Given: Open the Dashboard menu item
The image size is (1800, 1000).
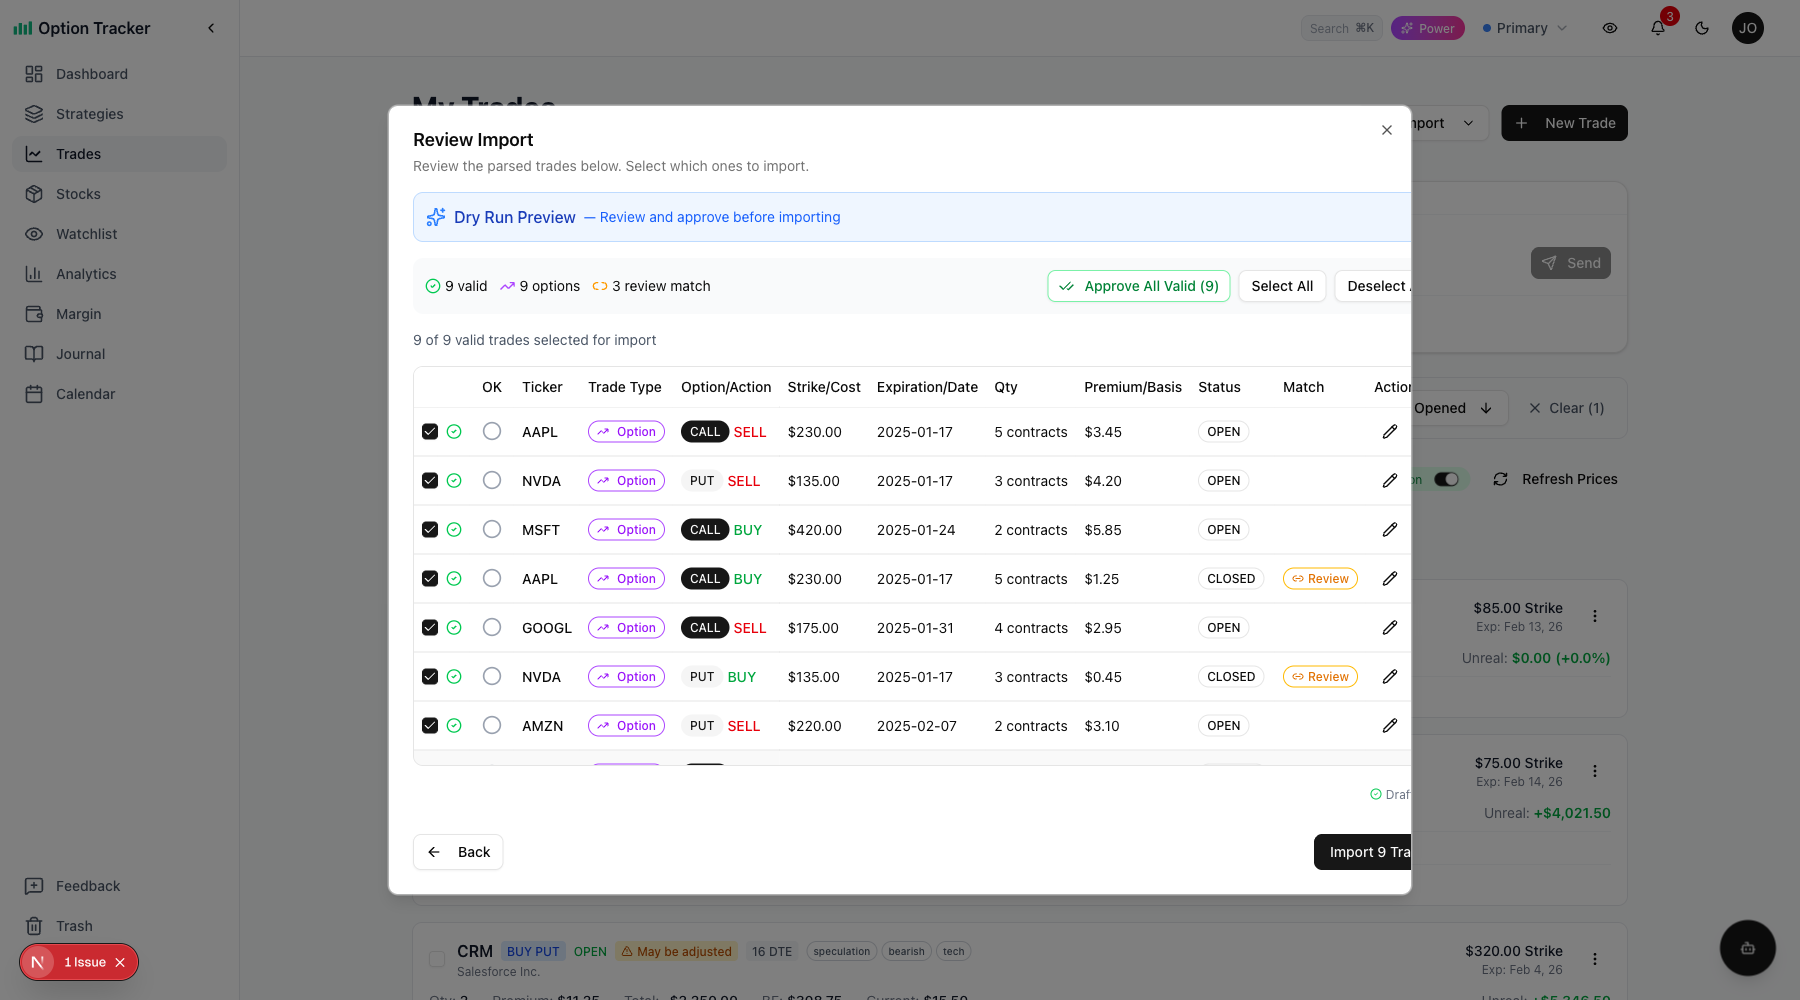Looking at the screenshot, I should point(92,73).
